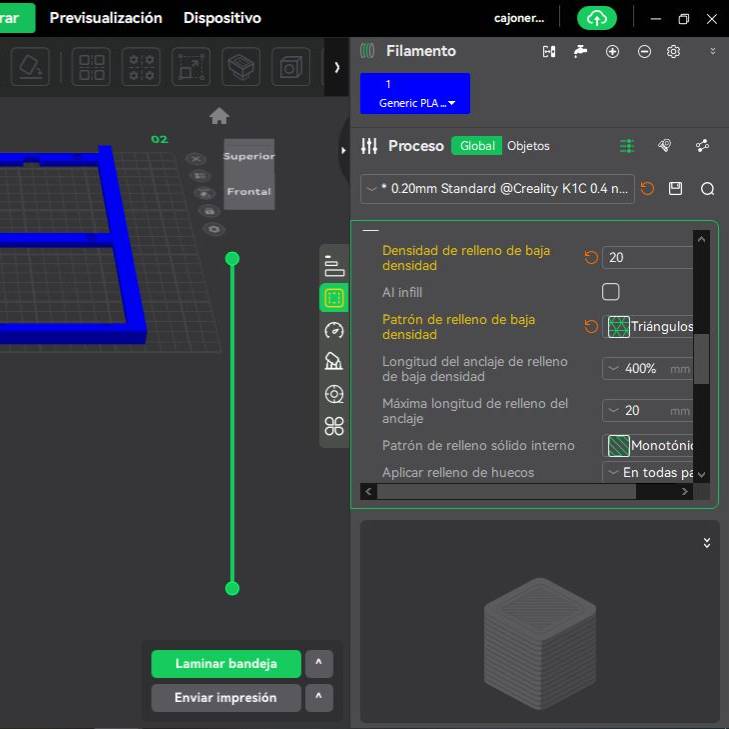The height and width of the screenshot is (729, 729).
Task: Enable the AI infill checkbox
Action: [x=611, y=292]
